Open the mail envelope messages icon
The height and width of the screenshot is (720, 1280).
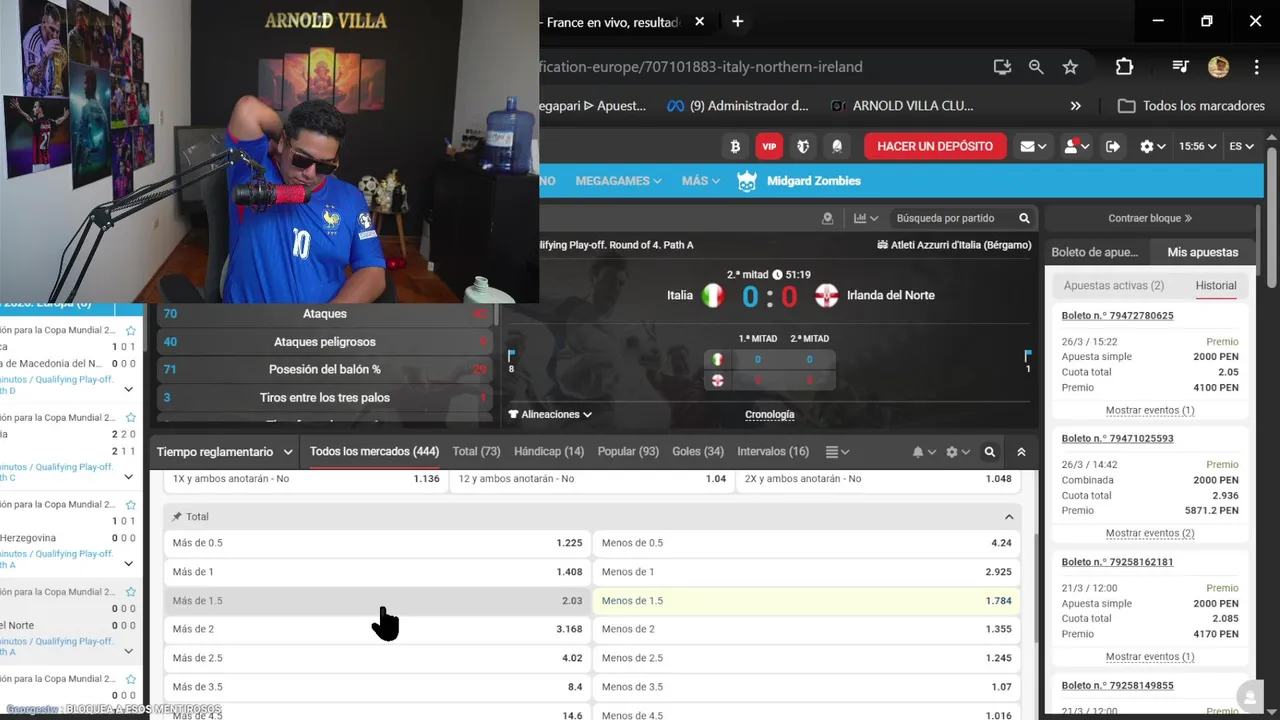tap(1033, 146)
